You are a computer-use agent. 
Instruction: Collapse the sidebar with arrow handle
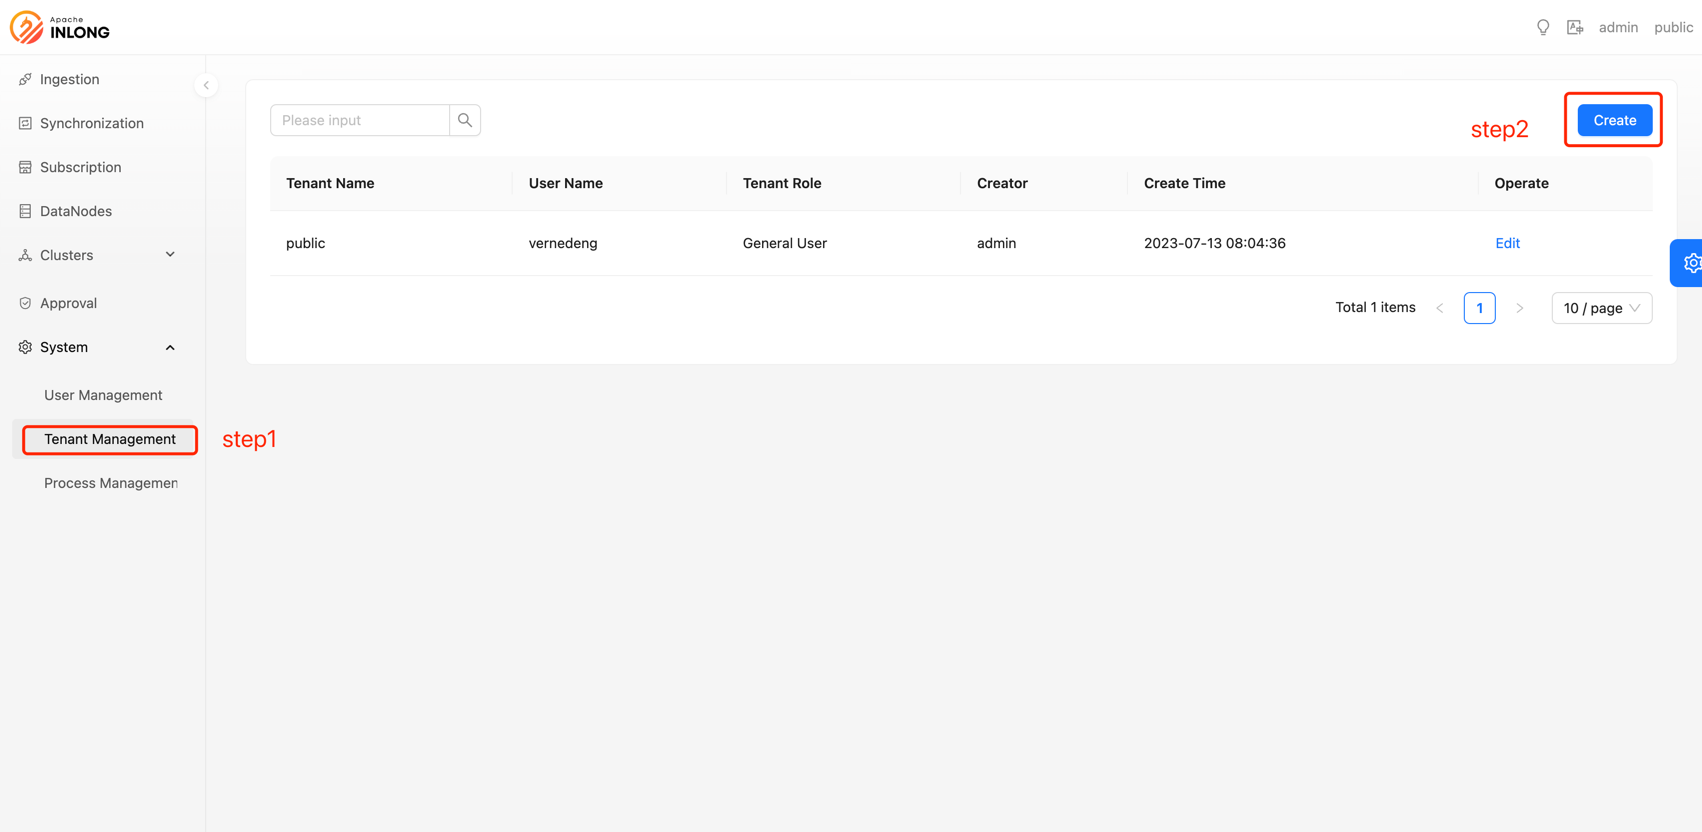point(206,85)
